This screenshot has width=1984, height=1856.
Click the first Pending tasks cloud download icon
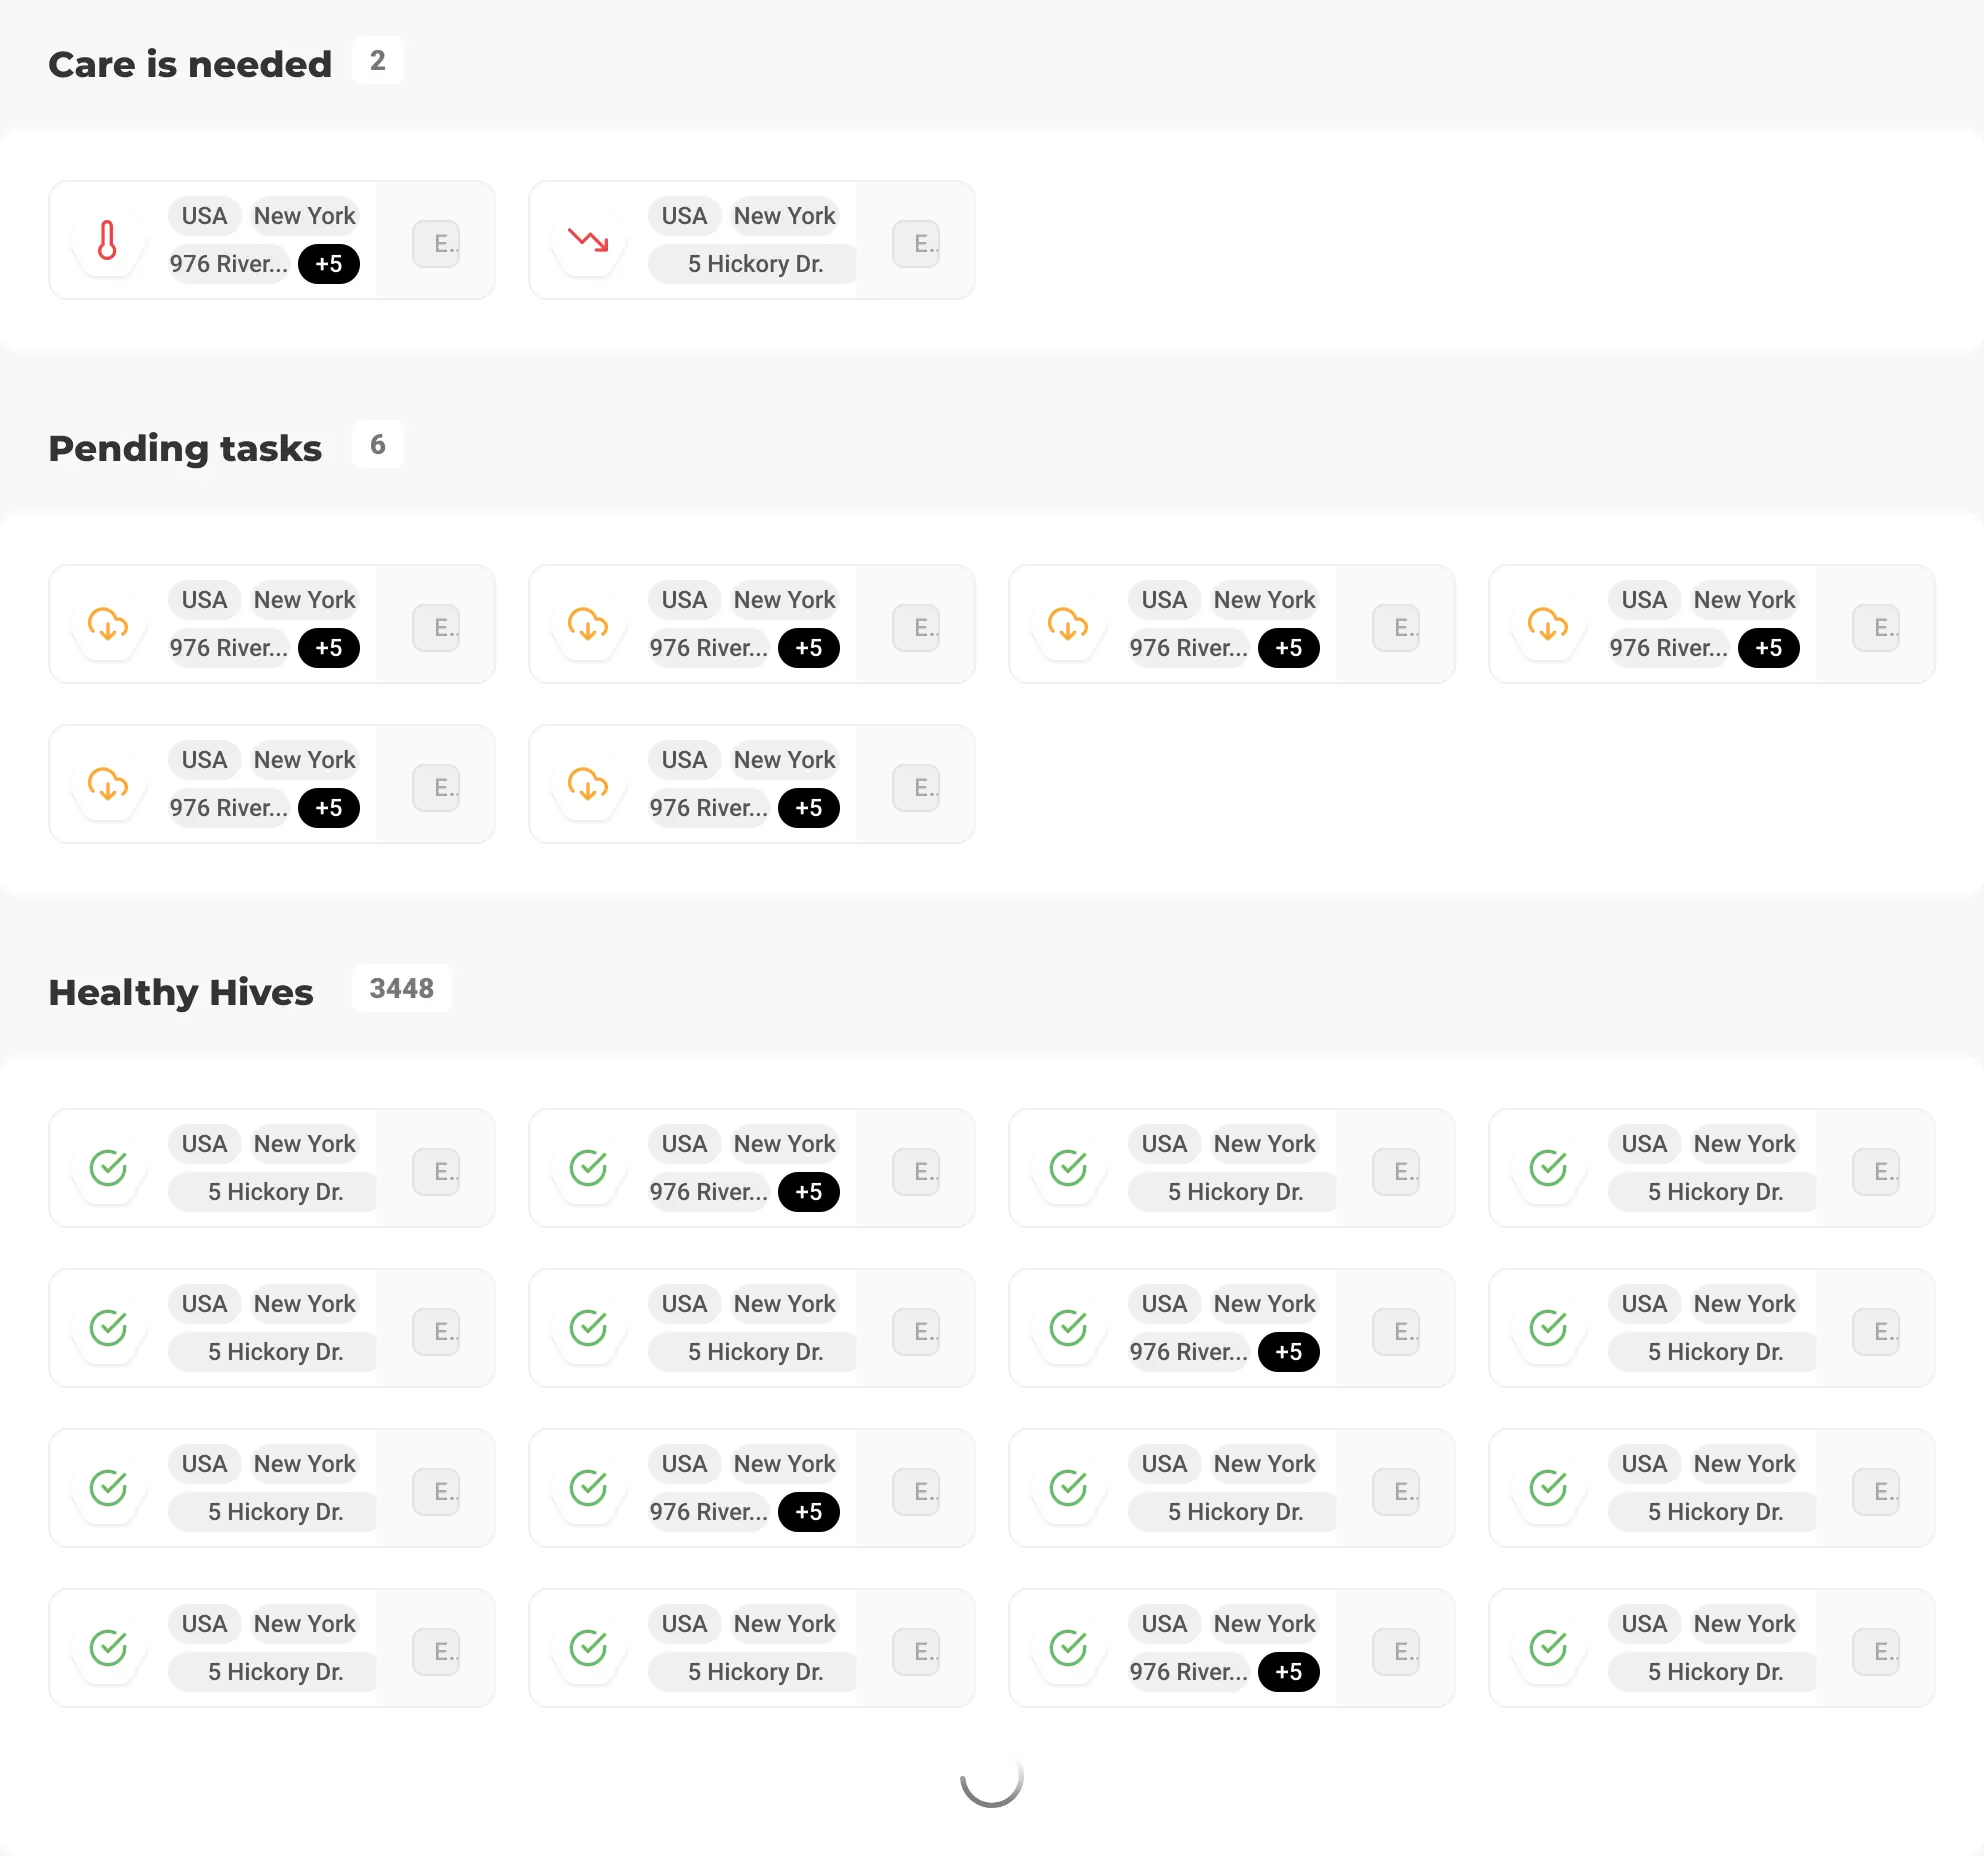pyautogui.click(x=108, y=625)
